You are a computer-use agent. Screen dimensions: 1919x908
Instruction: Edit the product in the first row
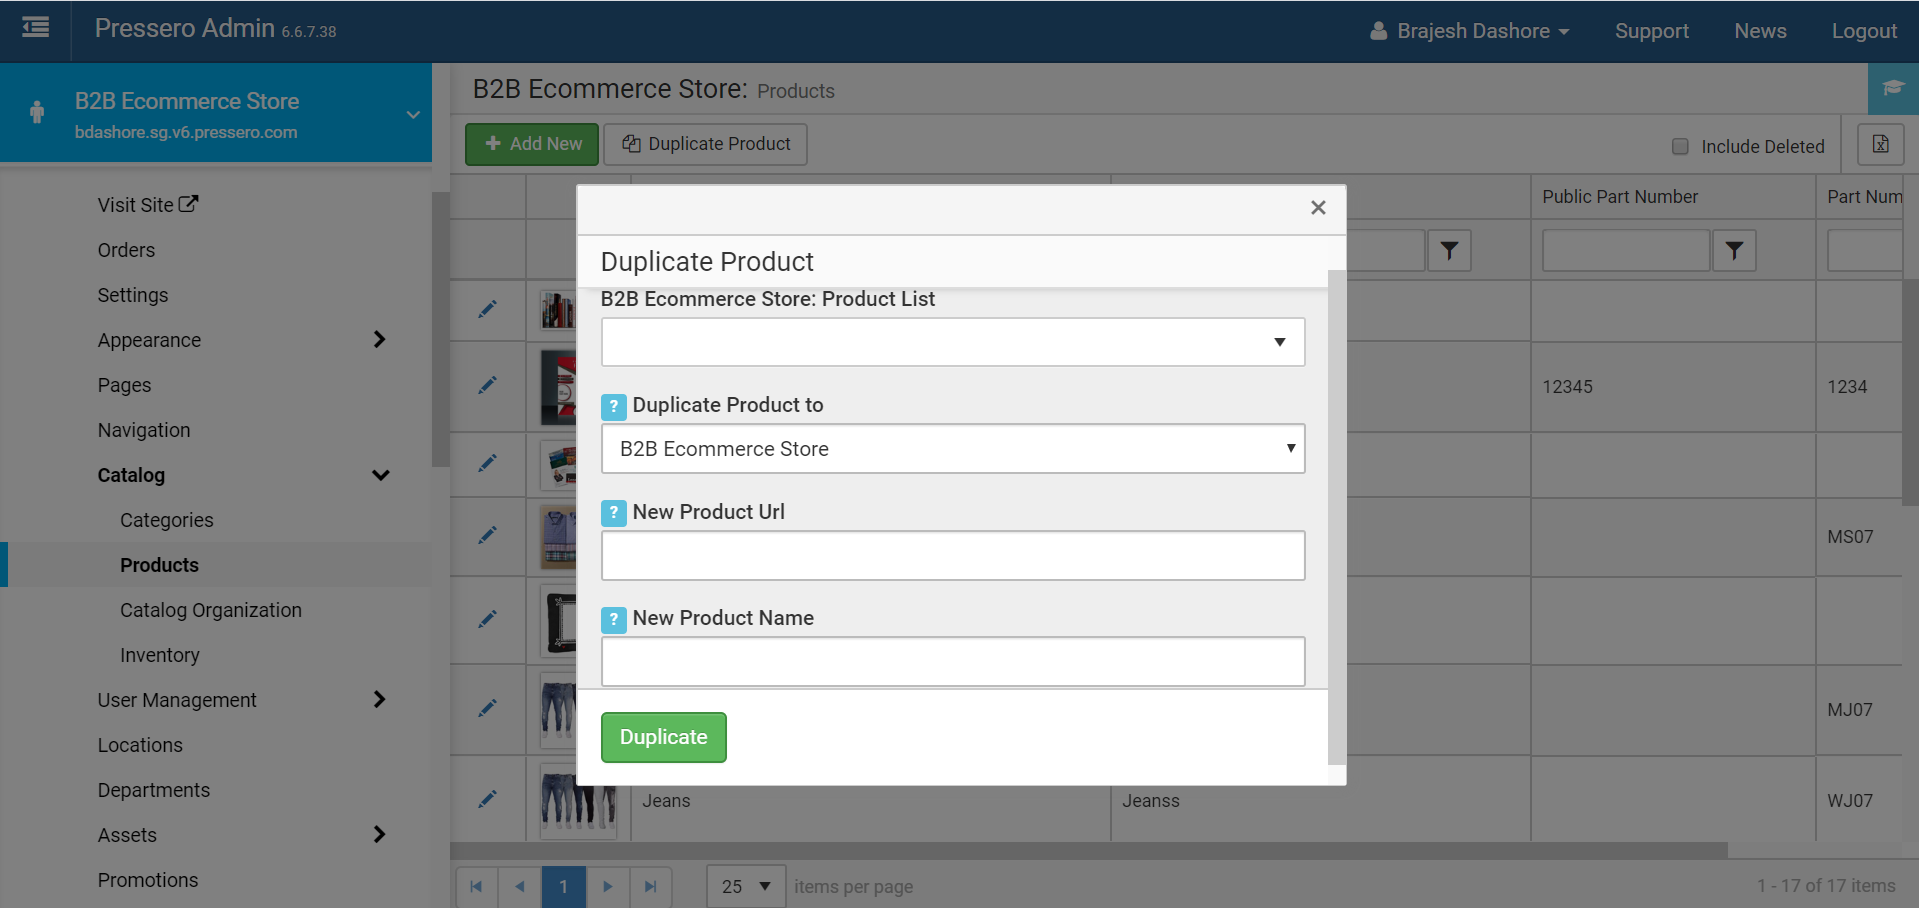(487, 310)
